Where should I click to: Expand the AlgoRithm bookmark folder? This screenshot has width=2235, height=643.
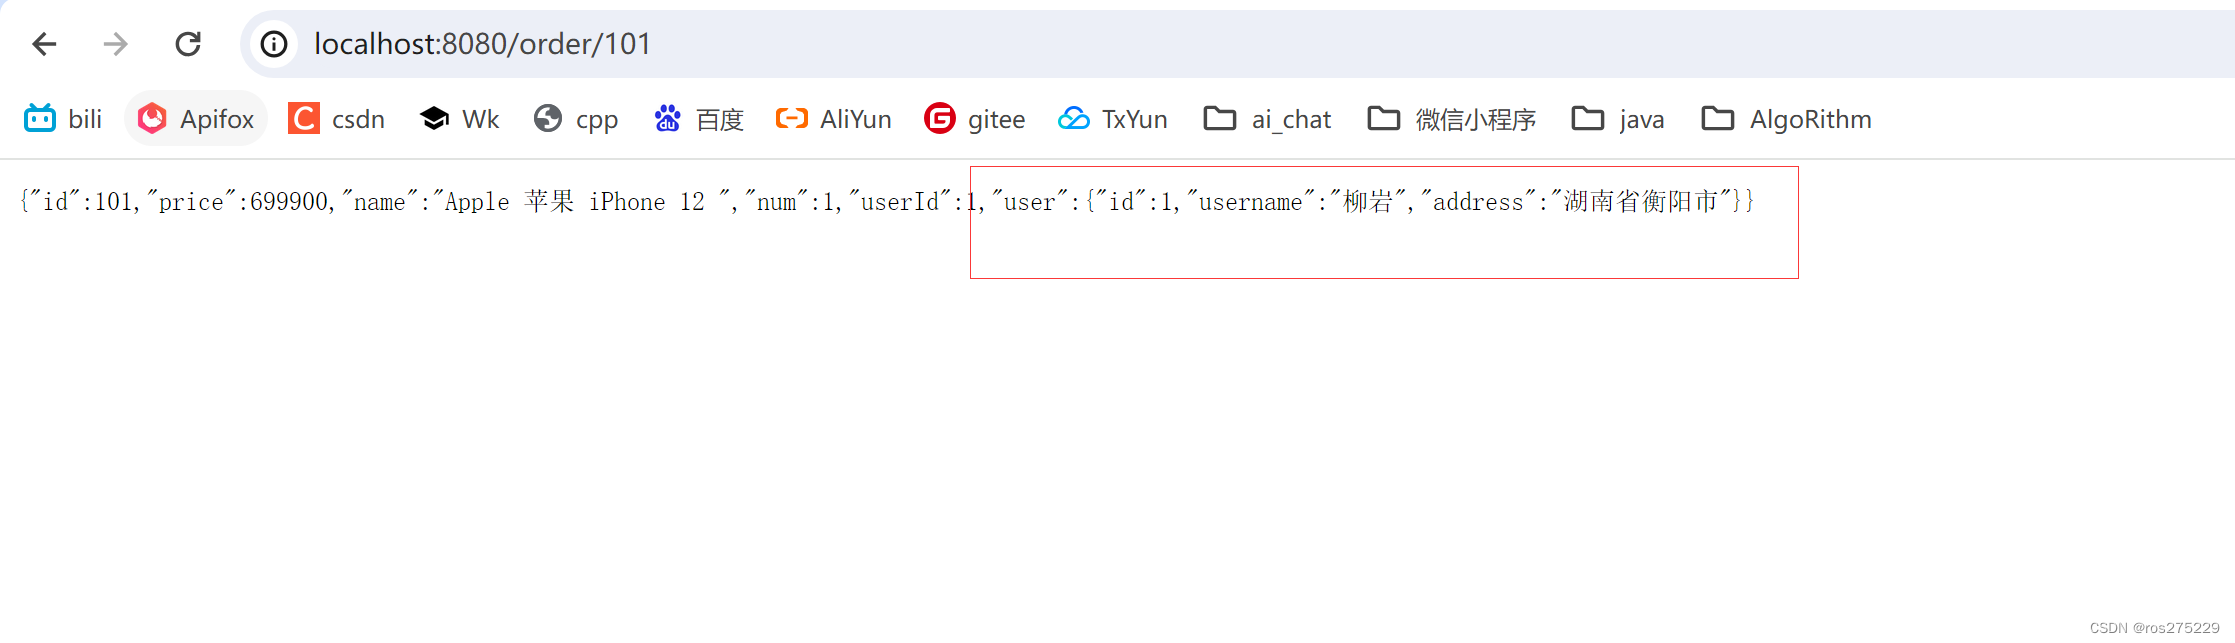[1786, 119]
